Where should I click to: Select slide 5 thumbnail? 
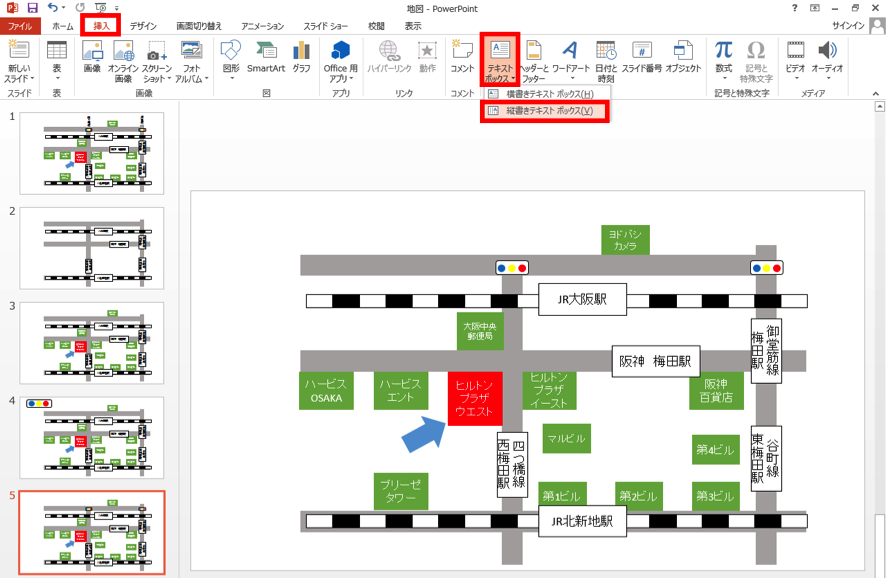click(x=92, y=533)
